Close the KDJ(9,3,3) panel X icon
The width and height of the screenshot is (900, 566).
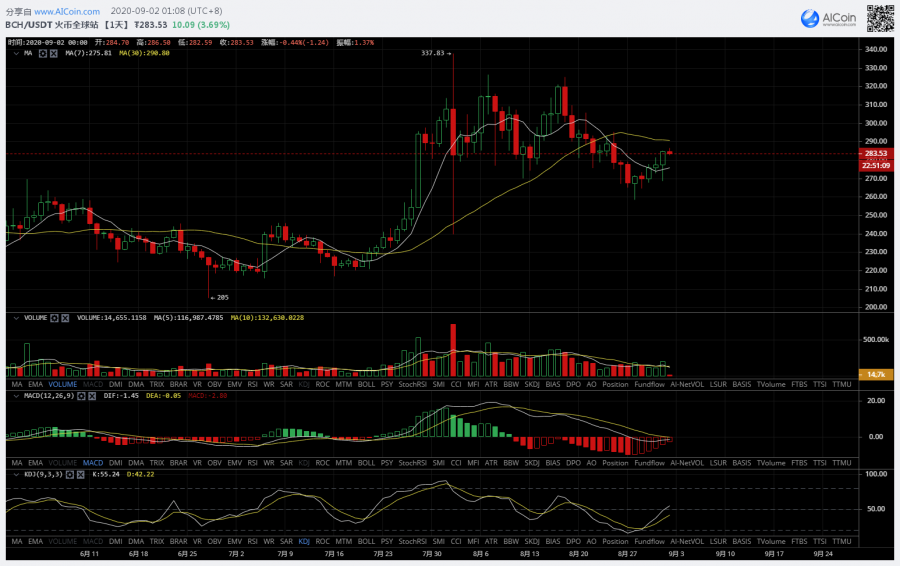coord(81,475)
